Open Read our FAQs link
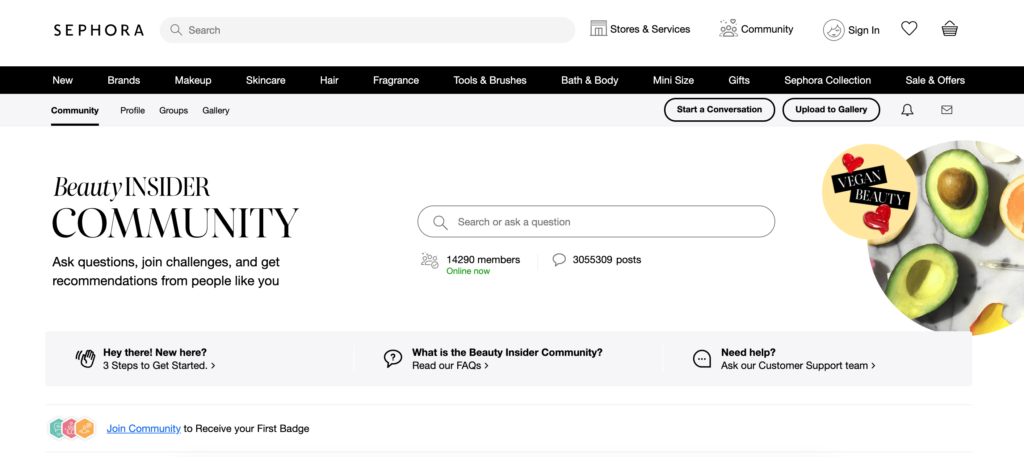This screenshot has height=457, width=1024. coord(450,366)
